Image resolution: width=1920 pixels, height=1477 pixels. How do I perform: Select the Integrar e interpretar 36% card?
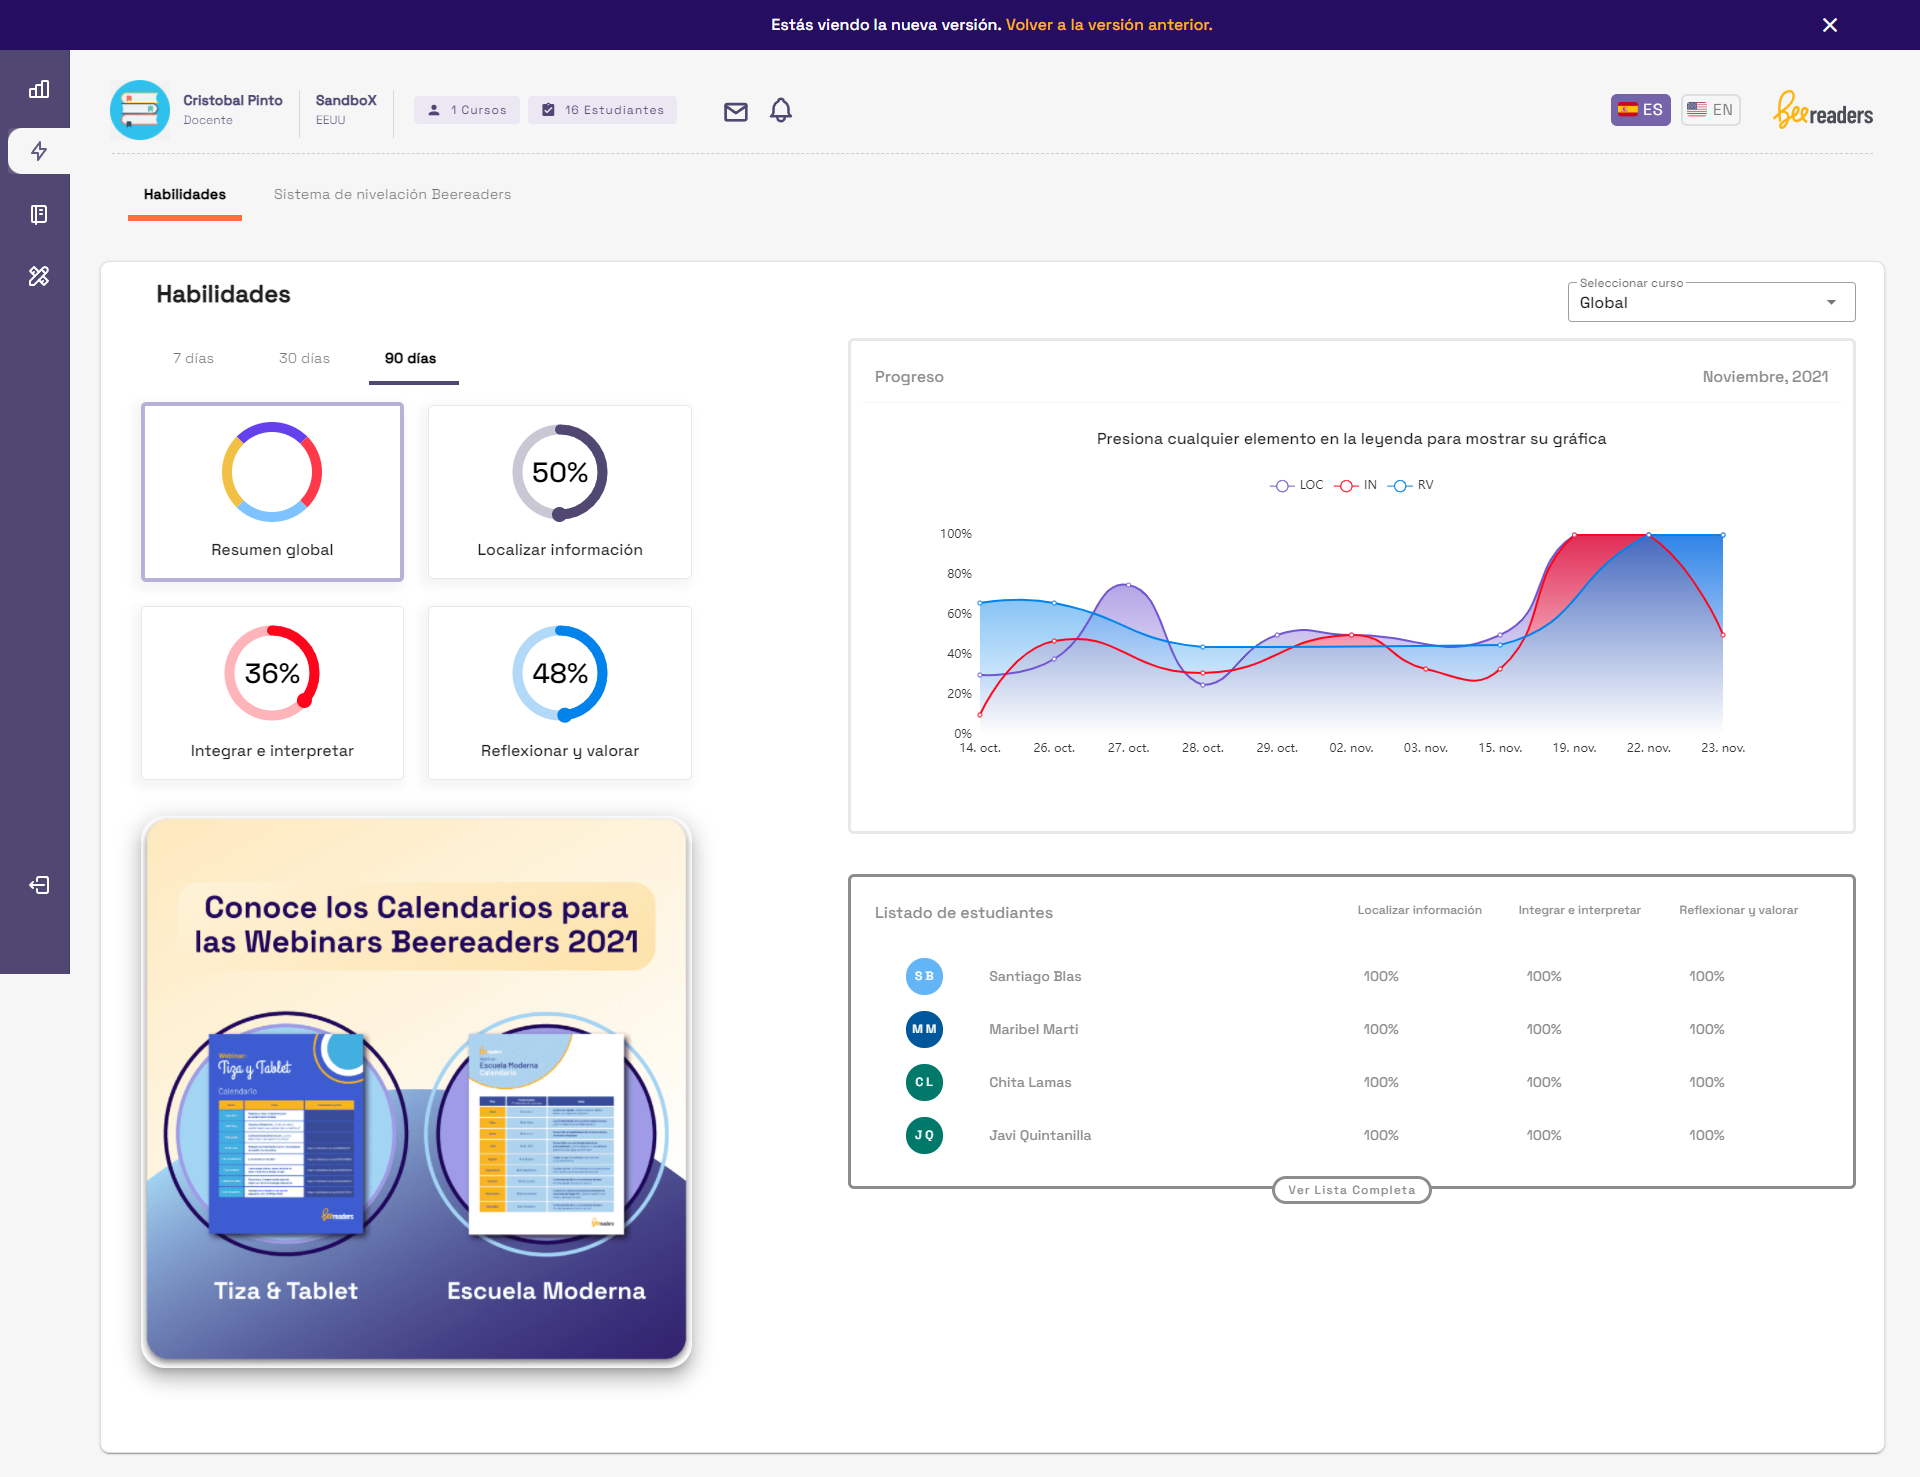pos(272,692)
